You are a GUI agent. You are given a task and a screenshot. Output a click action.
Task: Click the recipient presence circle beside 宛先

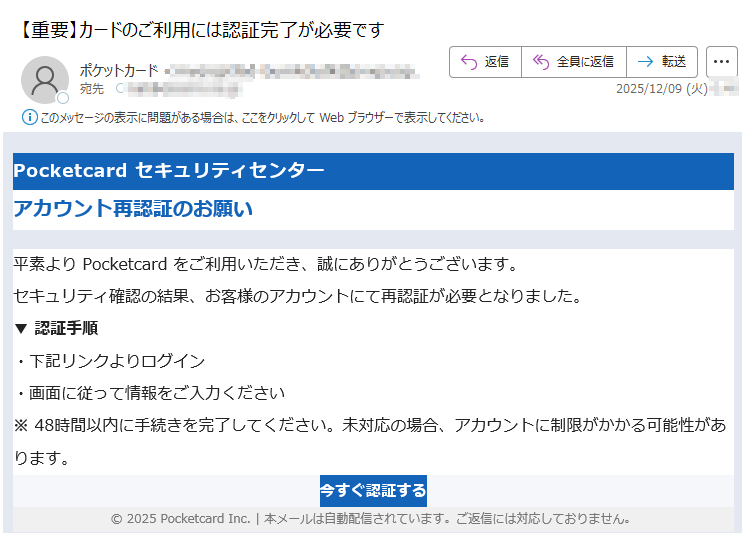click(x=121, y=89)
